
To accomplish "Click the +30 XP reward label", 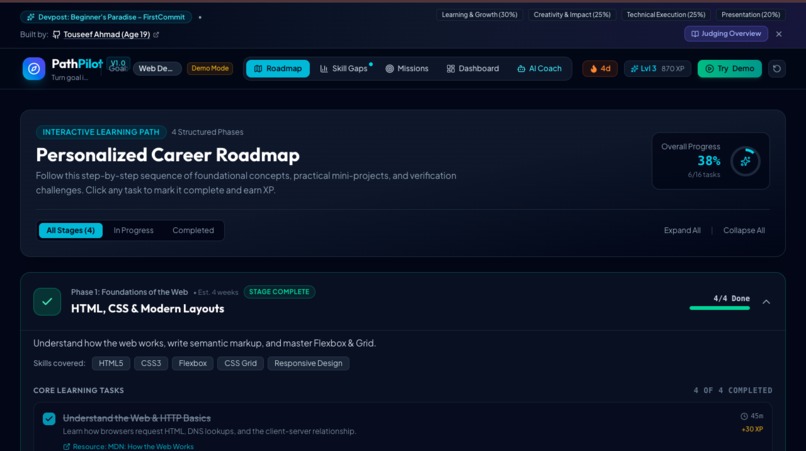I will tap(752, 429).
